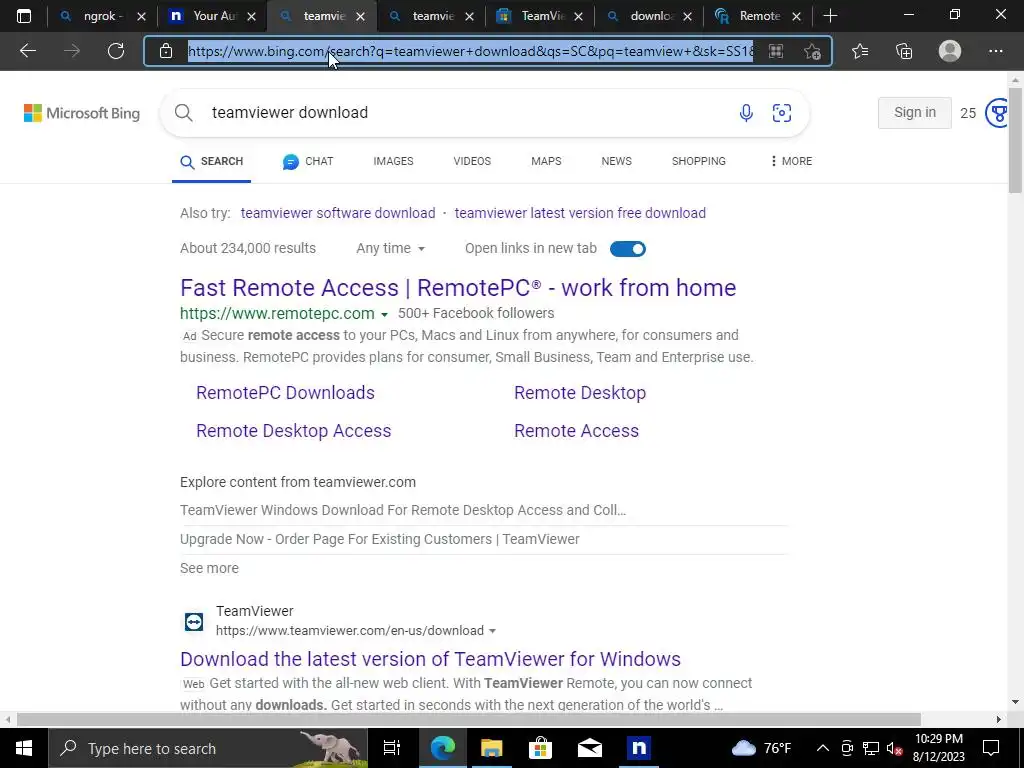Open a new browser tab
Image resolution: width=1024 pixels, height=768 pixels.
(830, 16)
